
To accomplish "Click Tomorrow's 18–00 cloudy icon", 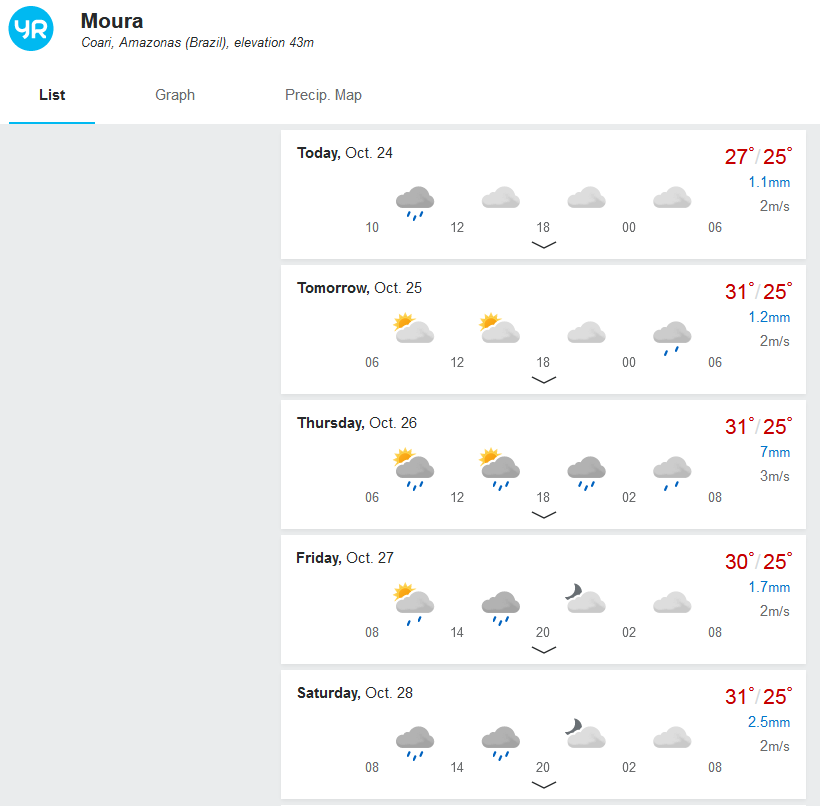I will tap(586, 332).
